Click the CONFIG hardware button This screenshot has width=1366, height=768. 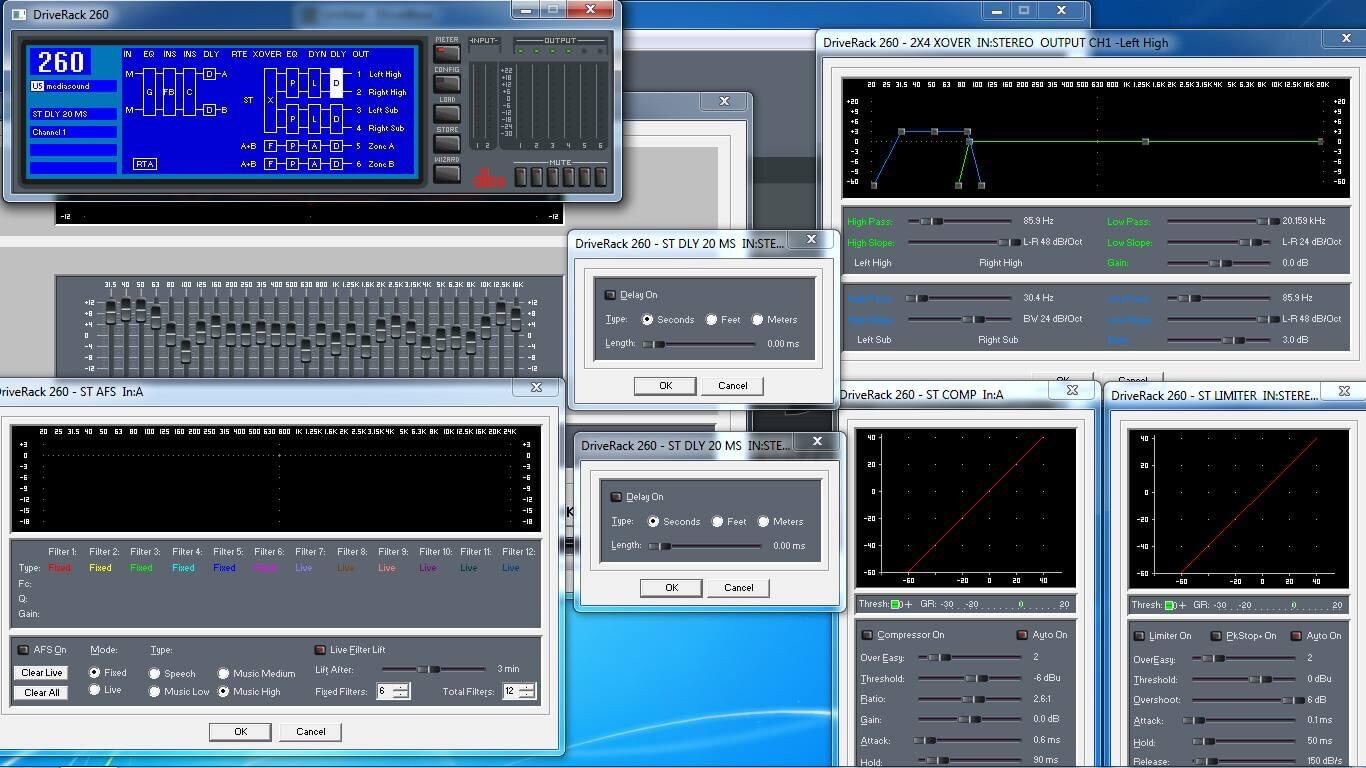coord(447,84)
